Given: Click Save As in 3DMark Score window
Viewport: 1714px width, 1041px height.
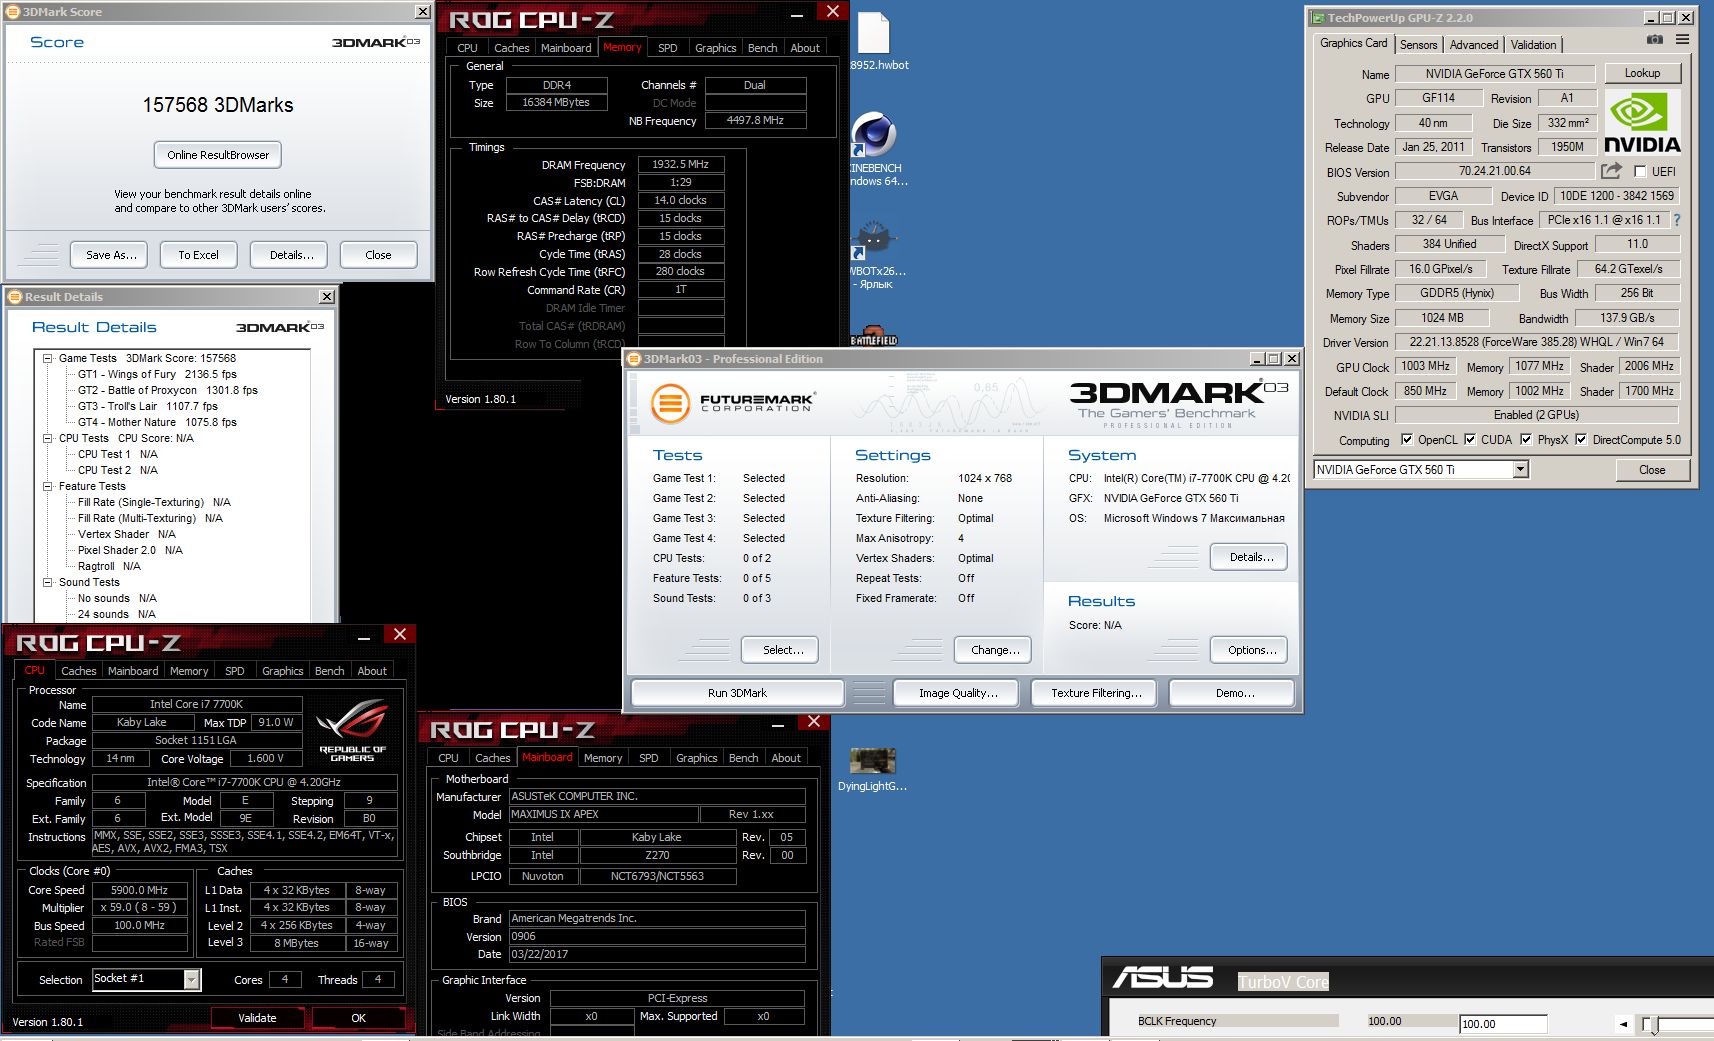Looking at the screenshot, I should pyautogui.click(x=111, y=255).
